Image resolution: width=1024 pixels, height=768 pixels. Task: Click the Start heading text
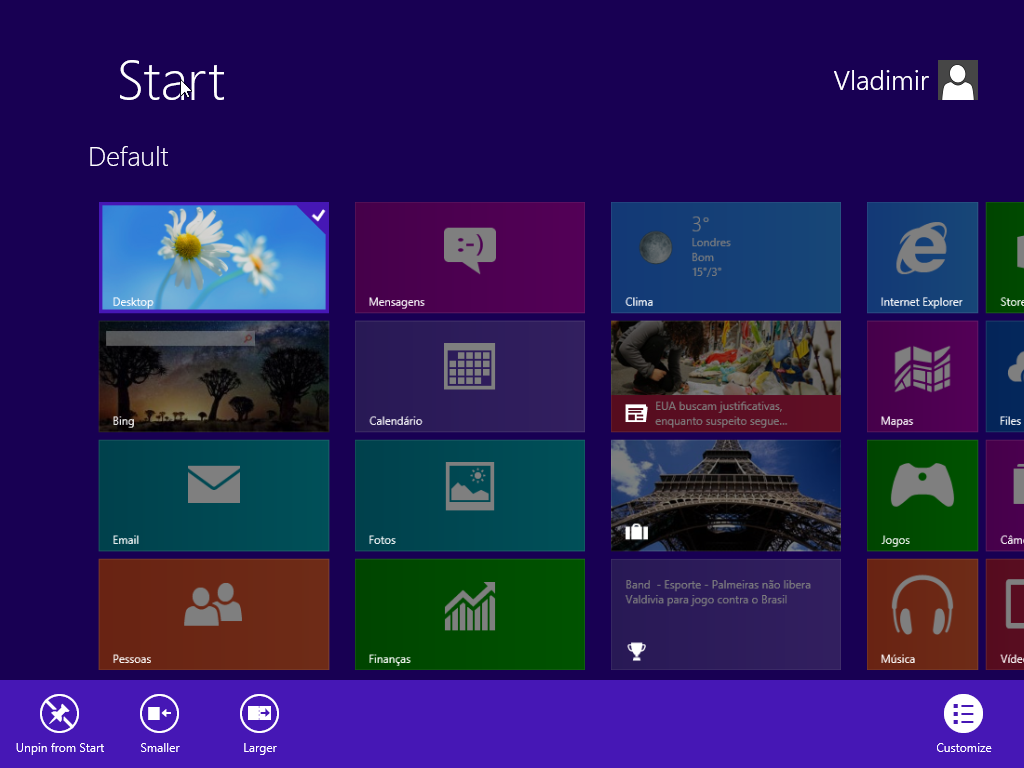pos(172,81)
